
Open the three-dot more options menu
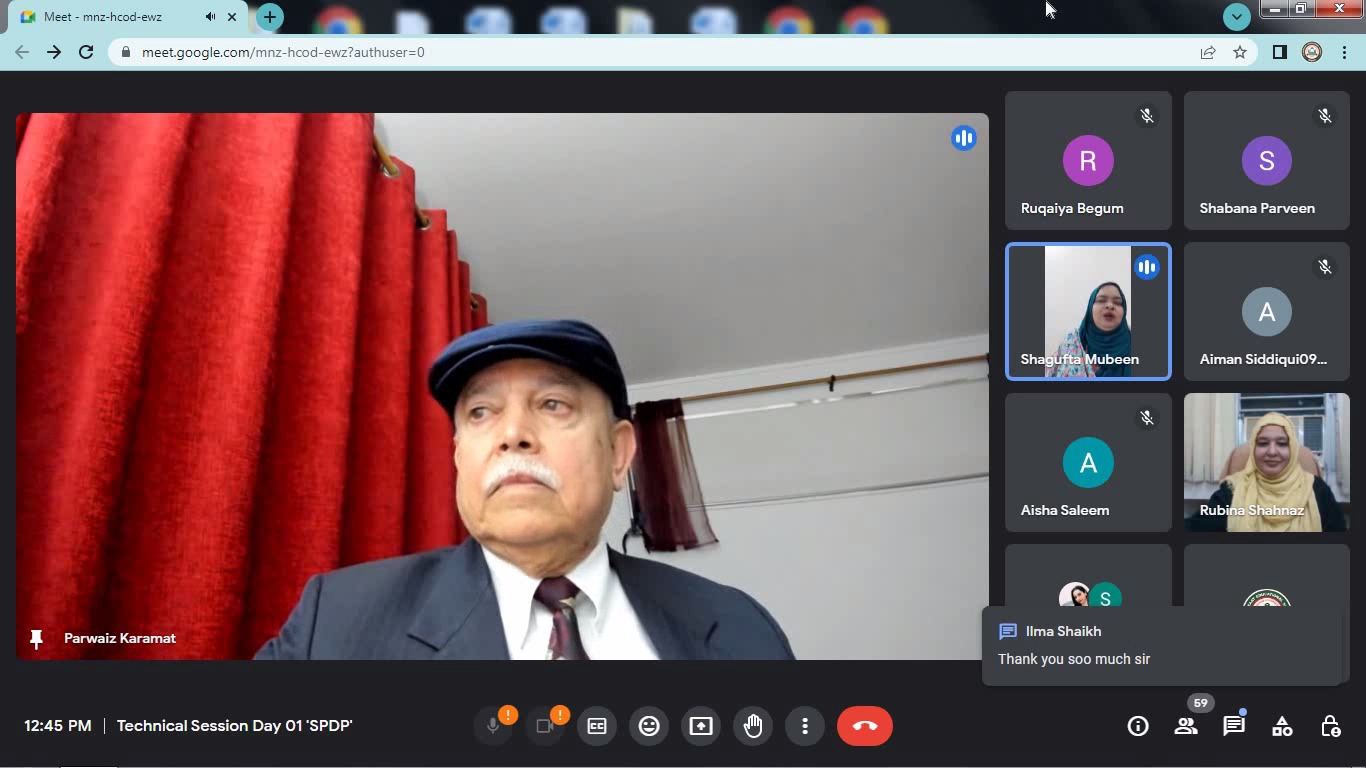pyautogui.click(x=805, y=726)
